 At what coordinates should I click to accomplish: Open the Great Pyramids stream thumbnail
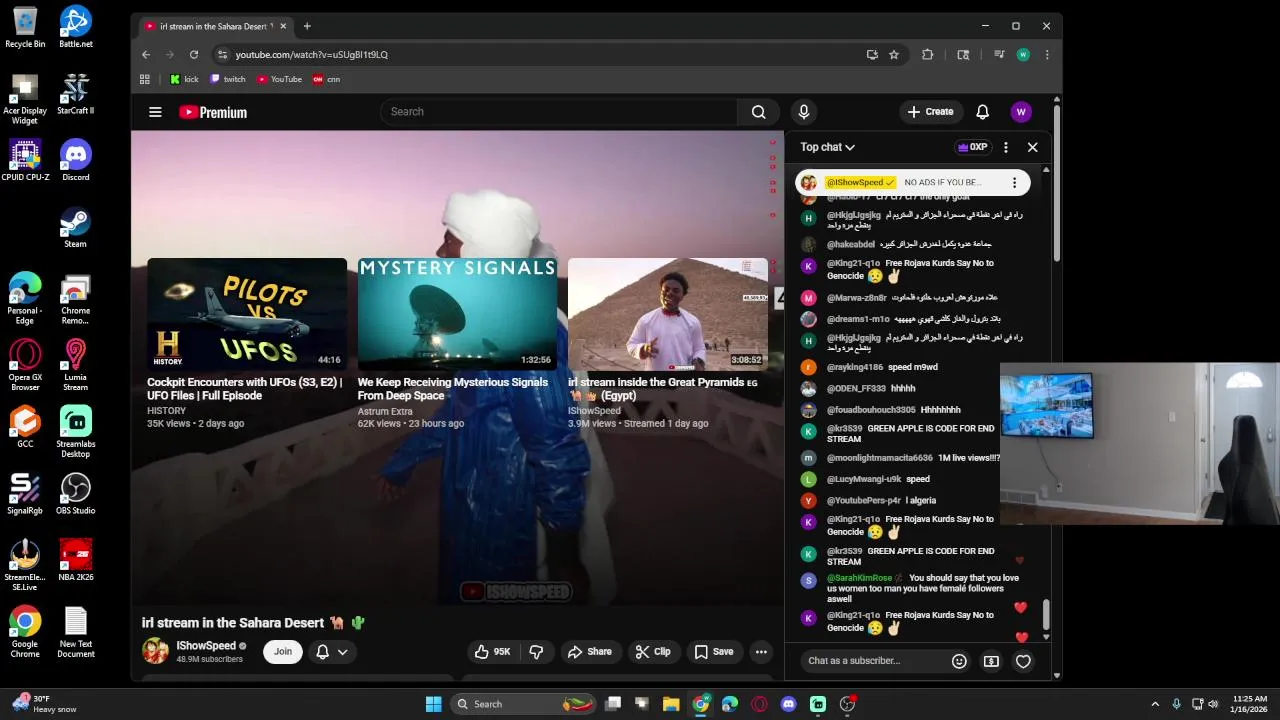pyautogui.click(x=667, y=314)
